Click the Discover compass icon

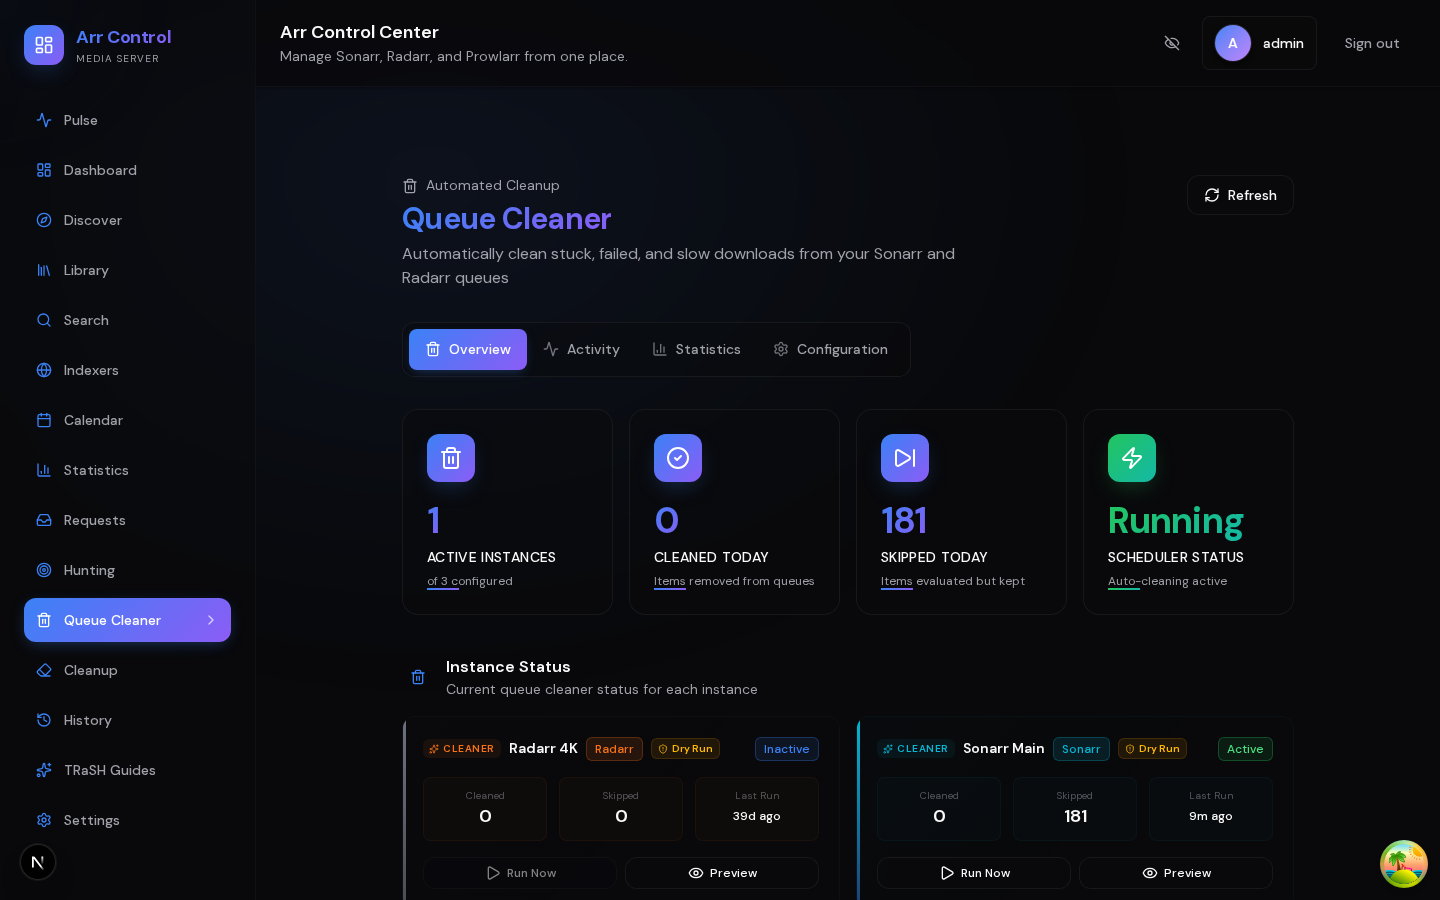coord(44,220)
